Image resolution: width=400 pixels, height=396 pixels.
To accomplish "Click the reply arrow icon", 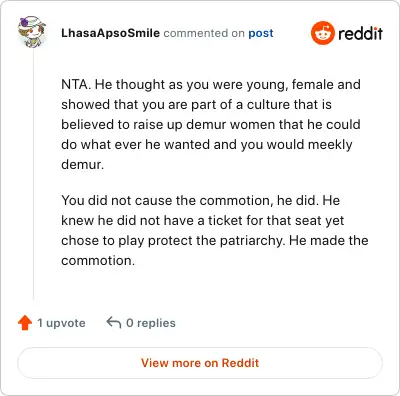I will tap(114, 323).
